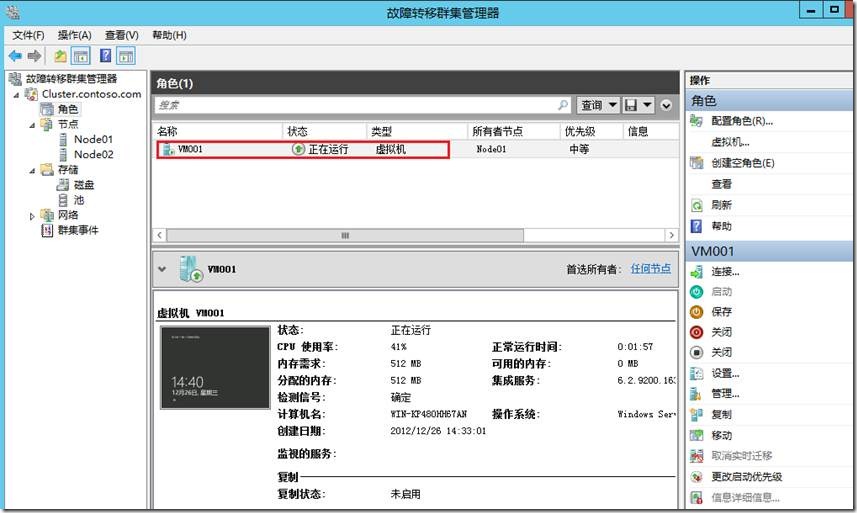Select 网络 node in the tree
This screenshot has height=513, width=857.
pos(68,215)
